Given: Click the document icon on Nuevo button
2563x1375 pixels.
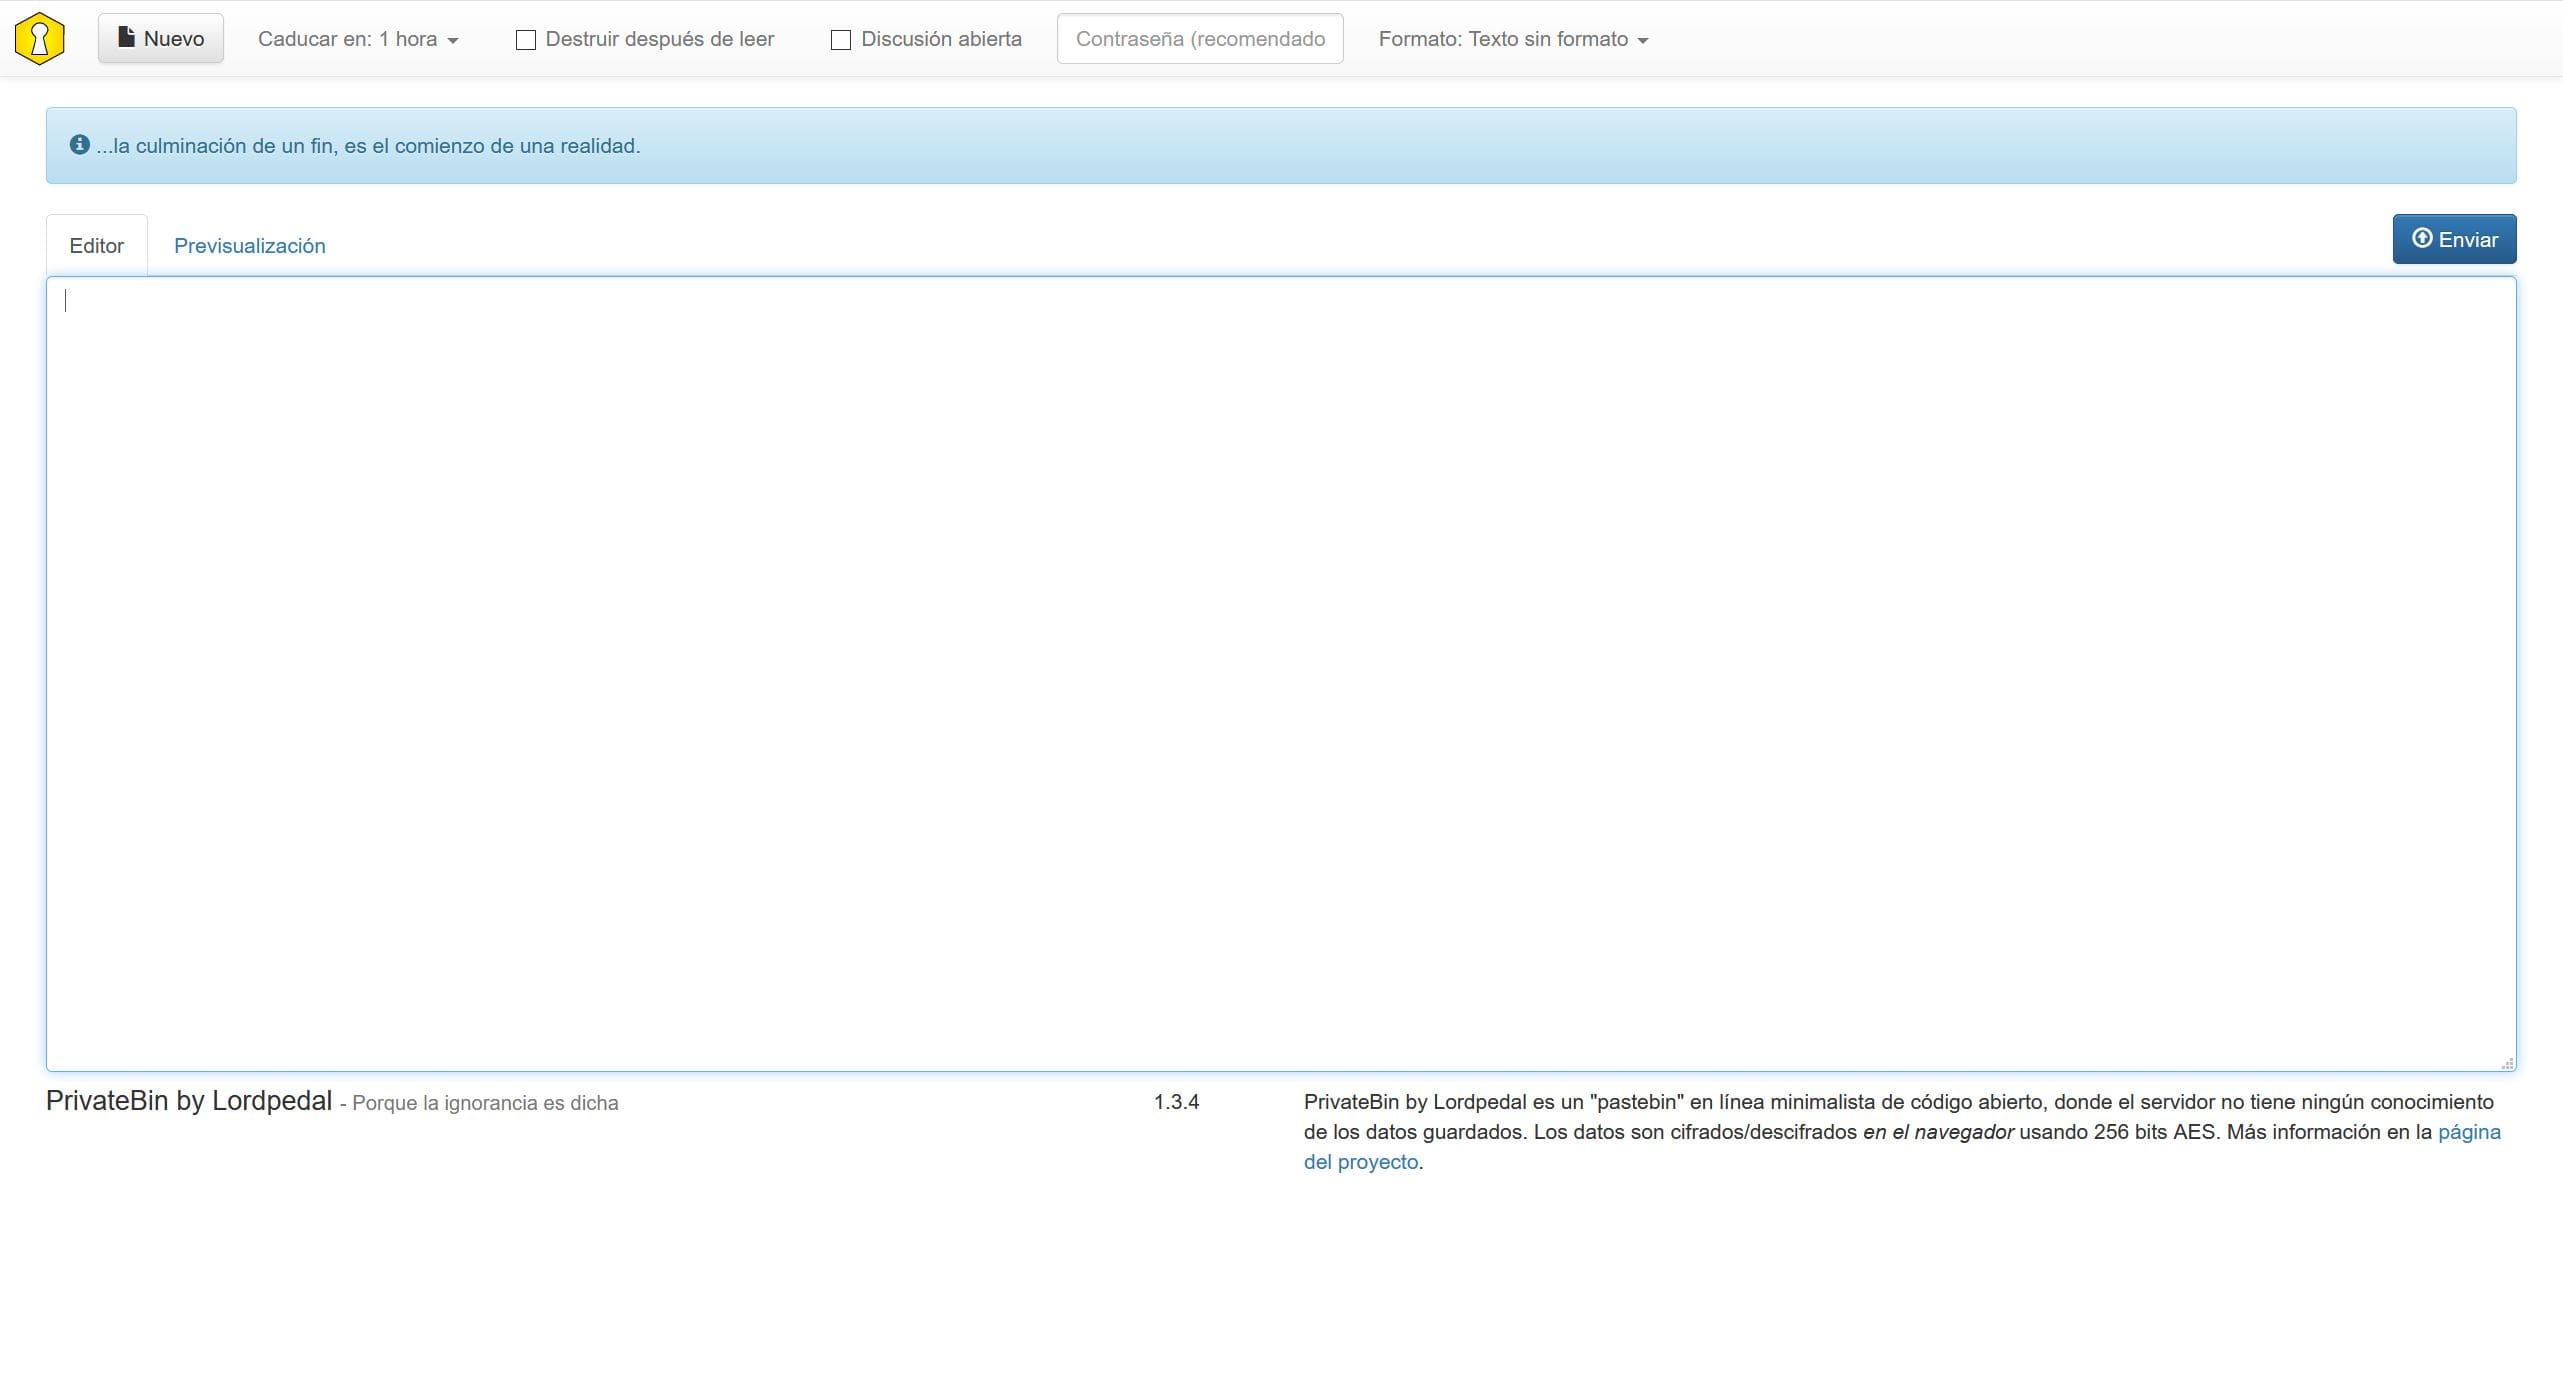Looking at the screenshot, I should pos(126,38).
